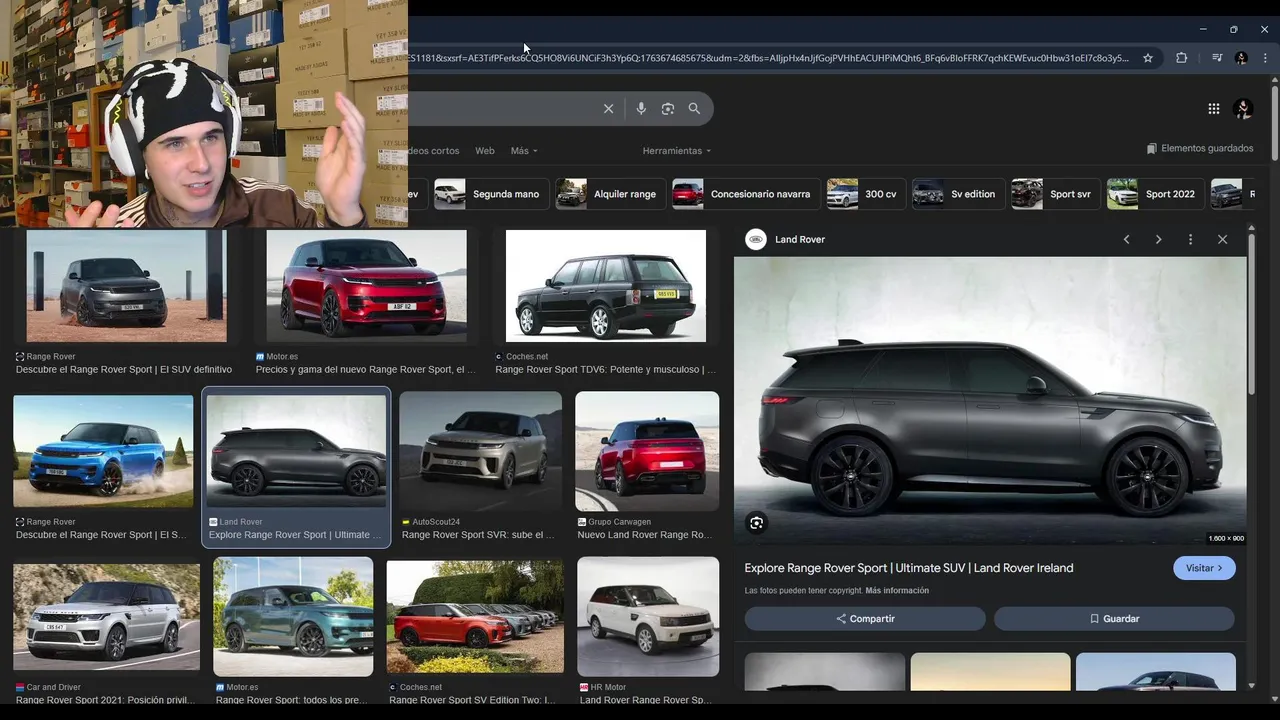Click the Land Rover logo in preview header
This screenshot has width=1280, height=720.
(756, 239)
